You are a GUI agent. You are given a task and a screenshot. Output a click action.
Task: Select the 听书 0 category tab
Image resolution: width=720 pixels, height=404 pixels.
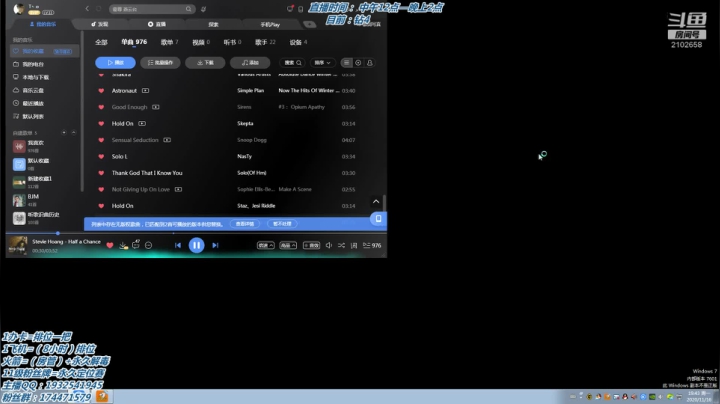click(232, 42)
